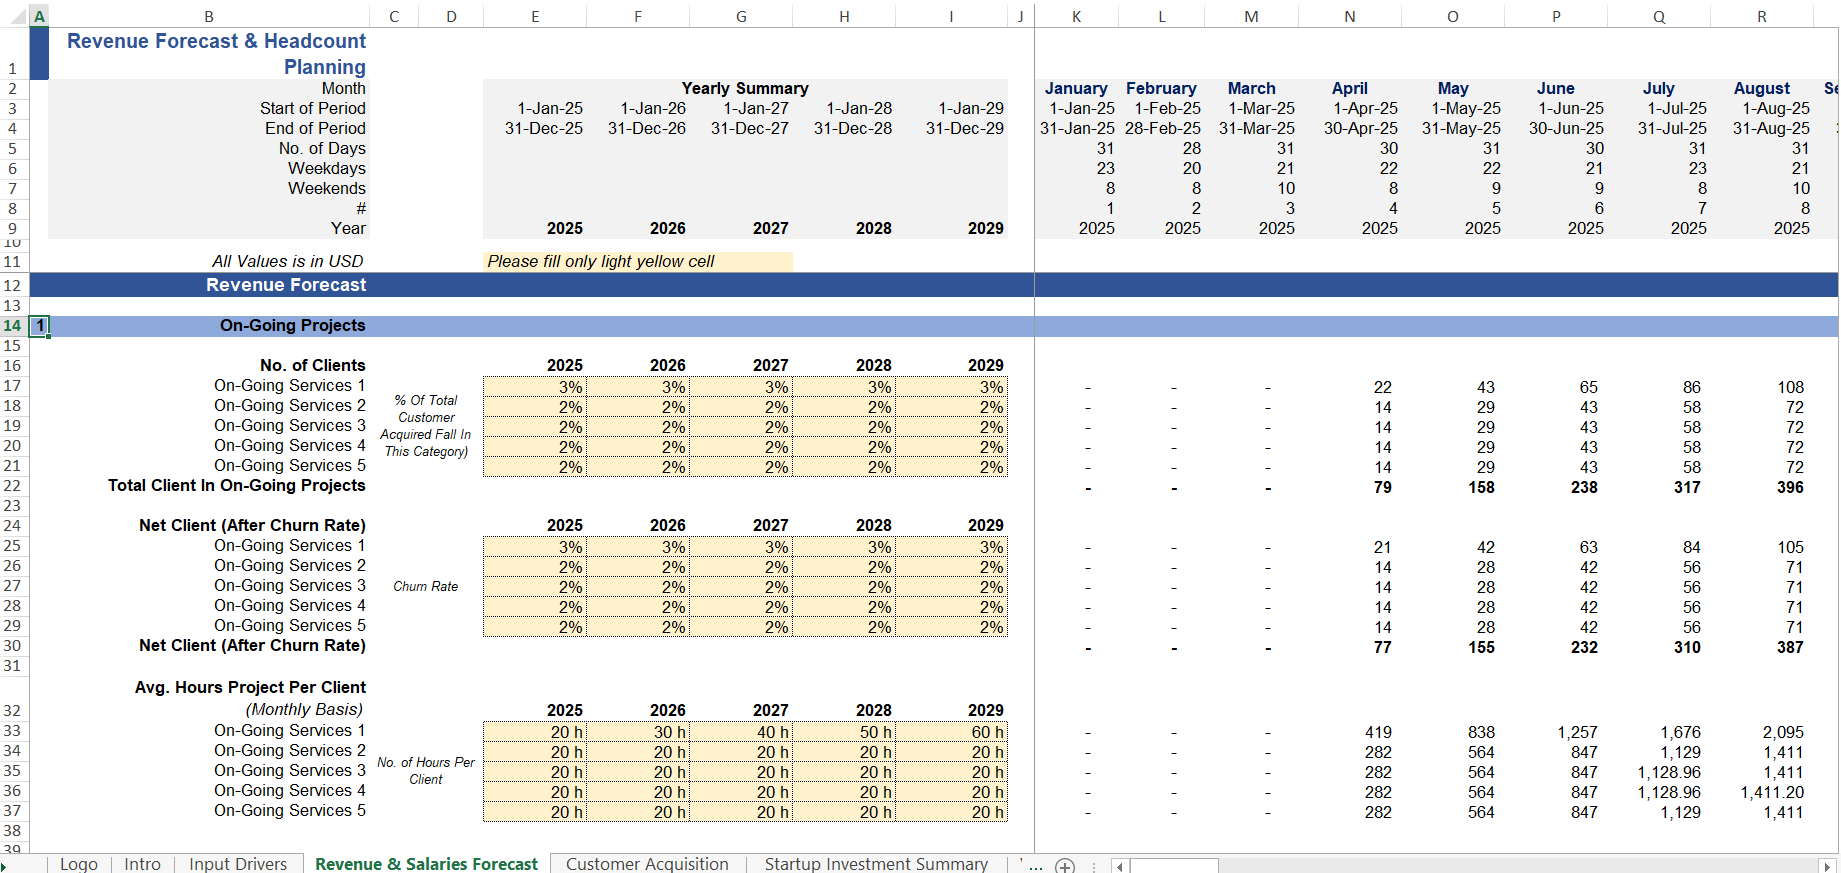1841x873 pixels.
Task: Open the Logo sheet tab
Action: pyautogui.click(x=79, y=864)
